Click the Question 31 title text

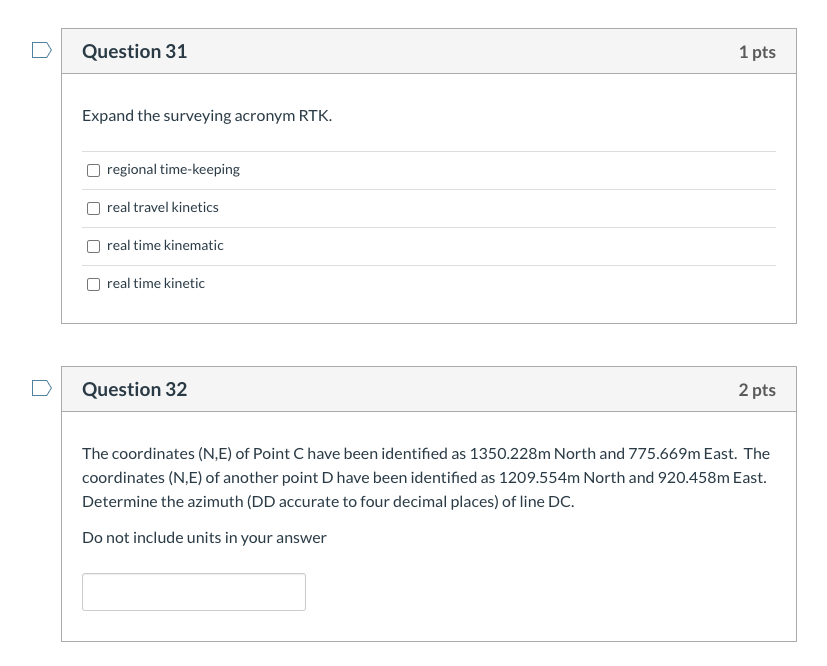(134, 51)
